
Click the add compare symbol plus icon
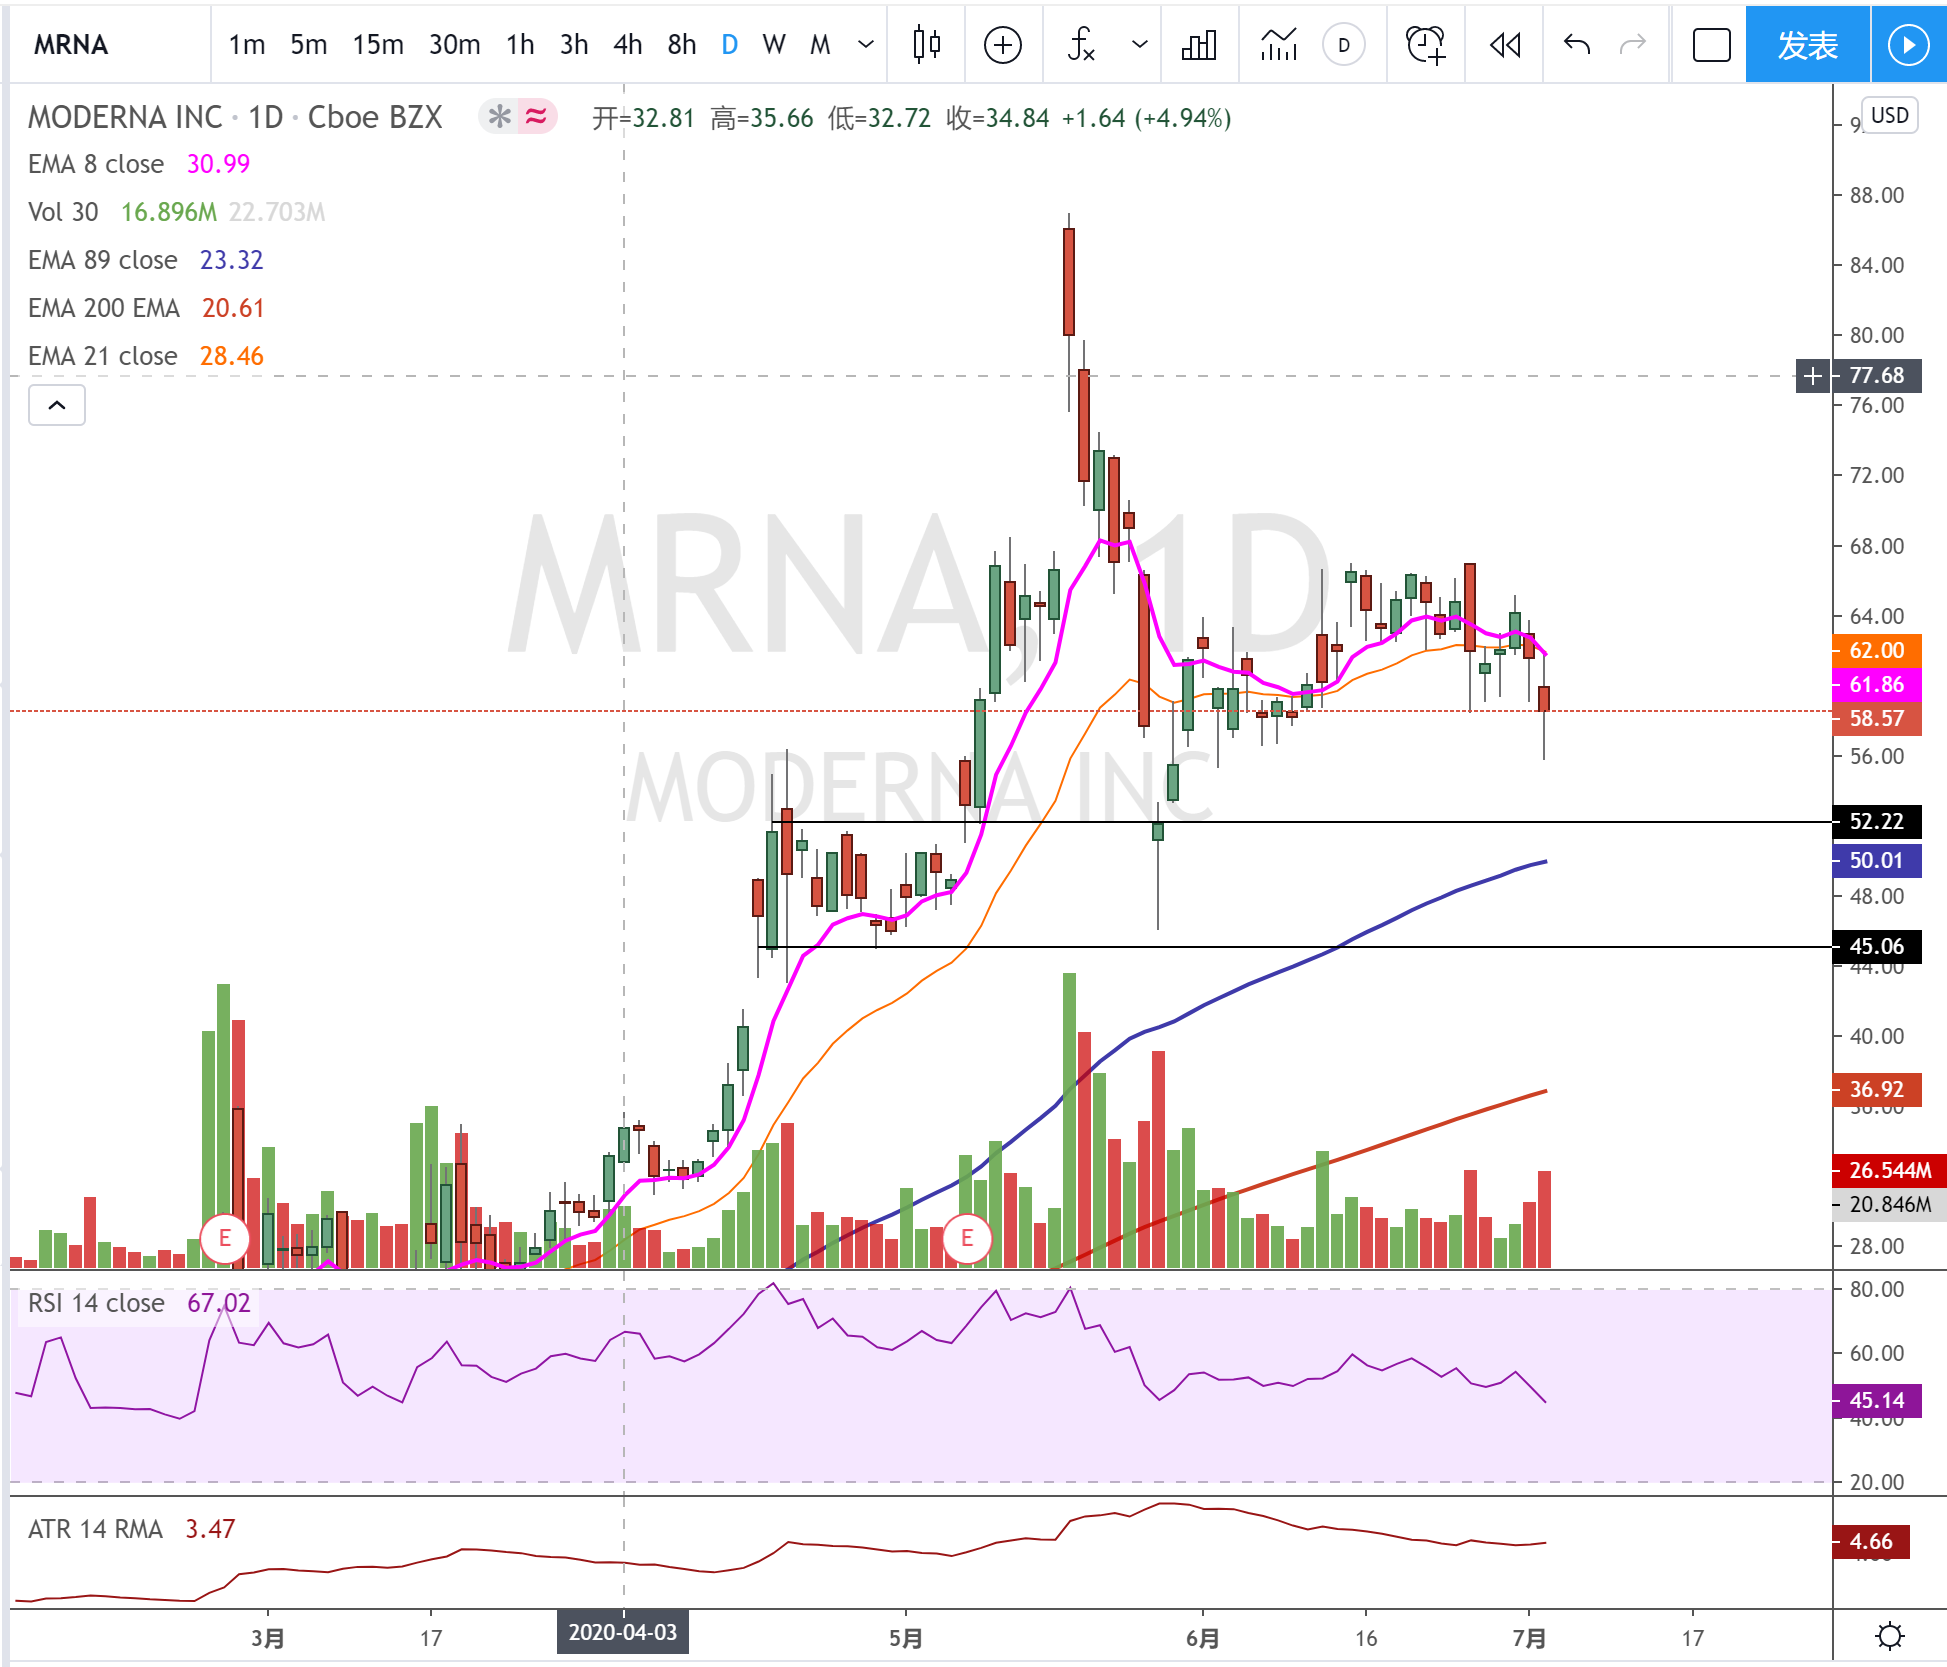click(x=1002, y=45)
